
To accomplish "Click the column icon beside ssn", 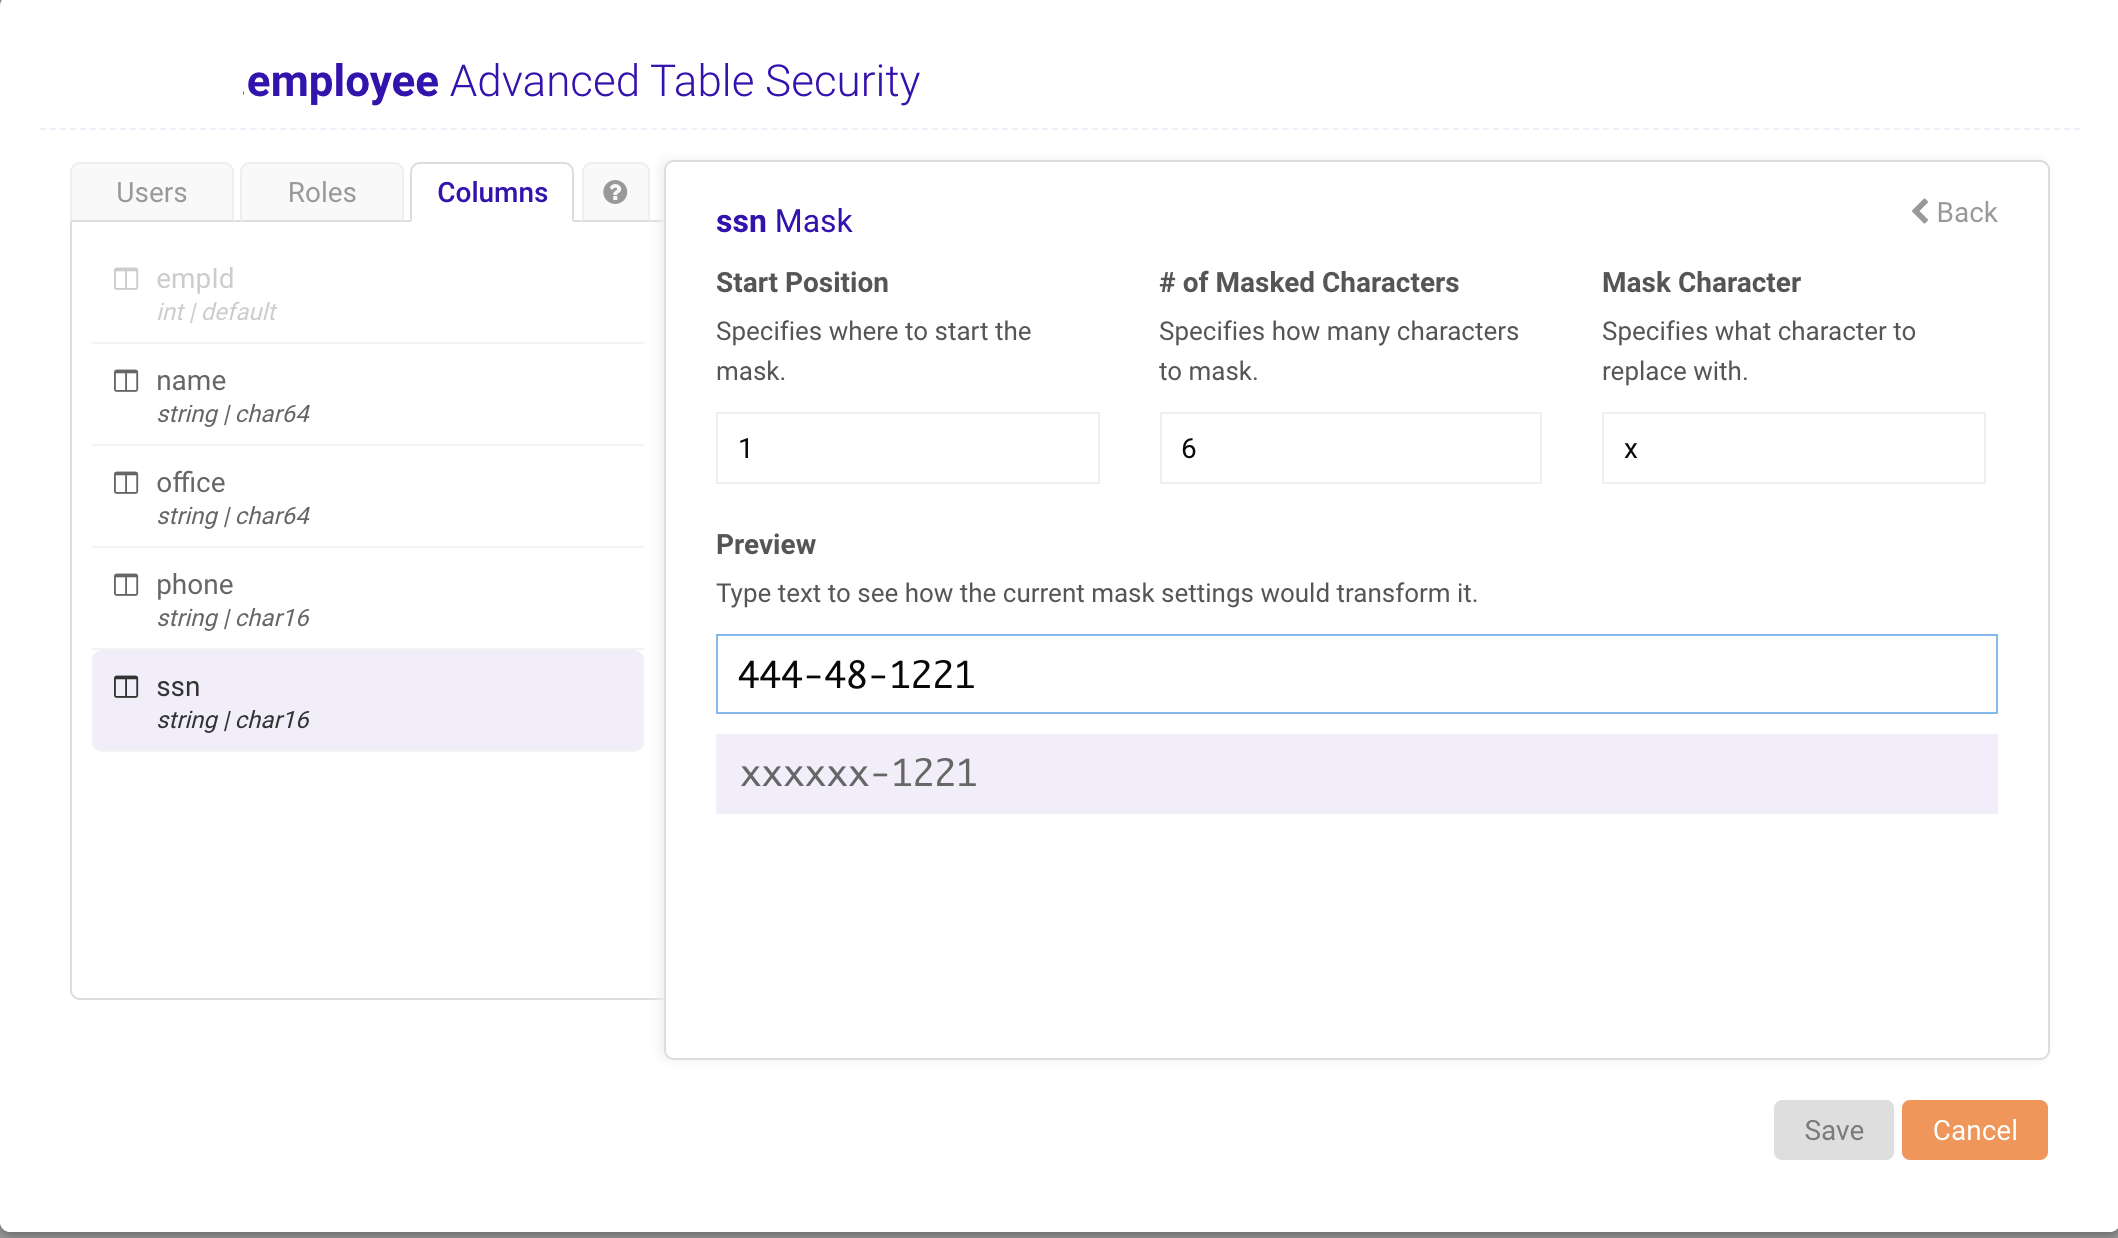I will pos(126,687).
